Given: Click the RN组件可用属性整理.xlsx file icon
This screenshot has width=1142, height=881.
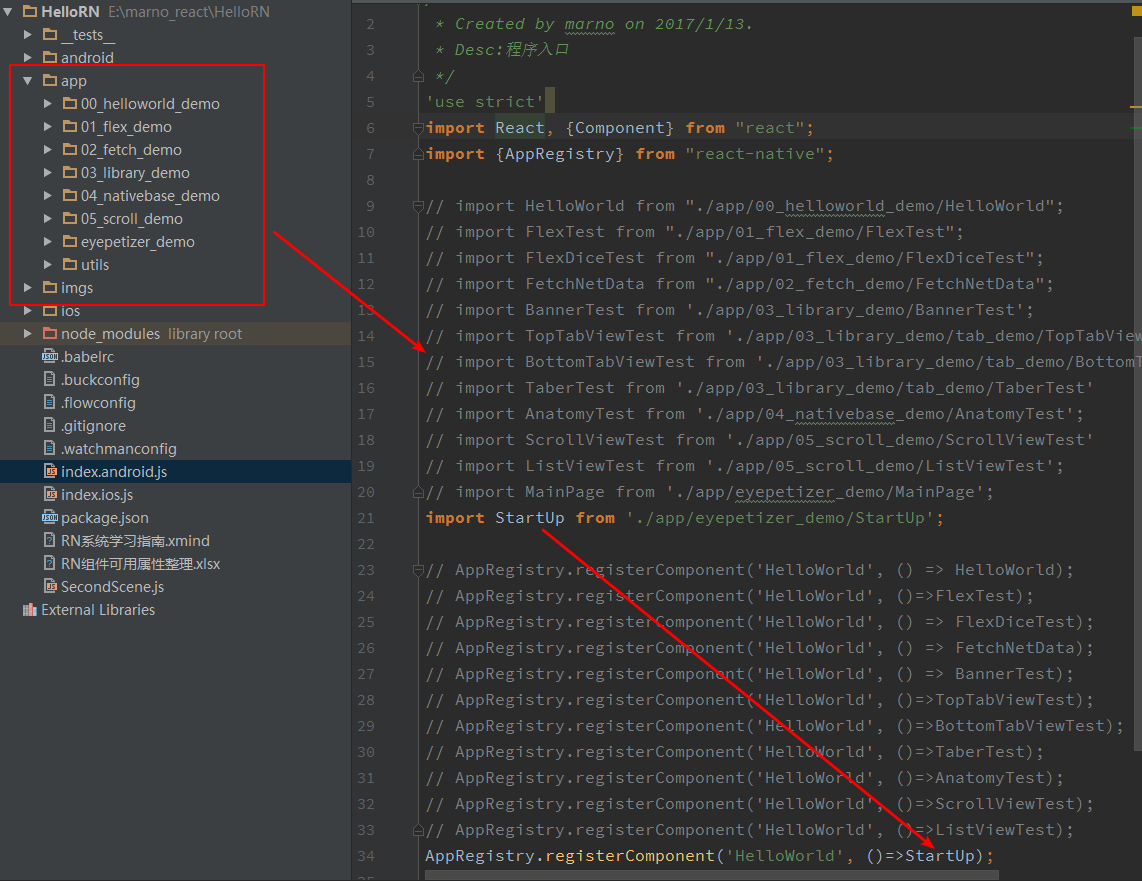Looking at the screenshot, I should (50, 563).
